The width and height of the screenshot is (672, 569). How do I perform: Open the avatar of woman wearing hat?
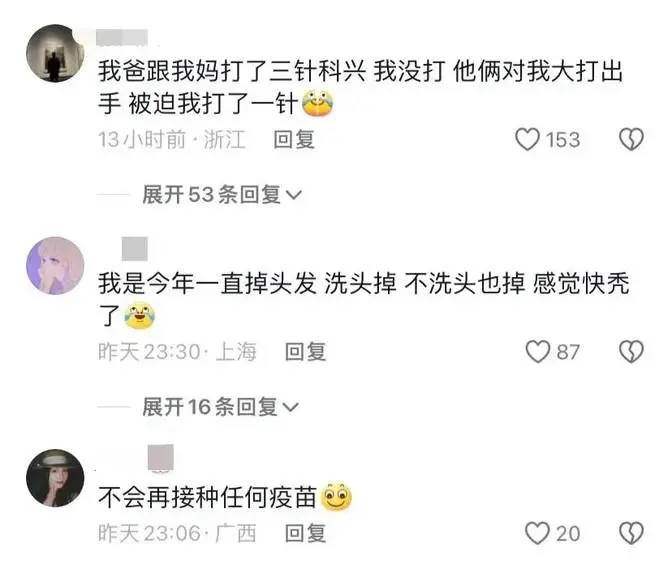(55, 478)
